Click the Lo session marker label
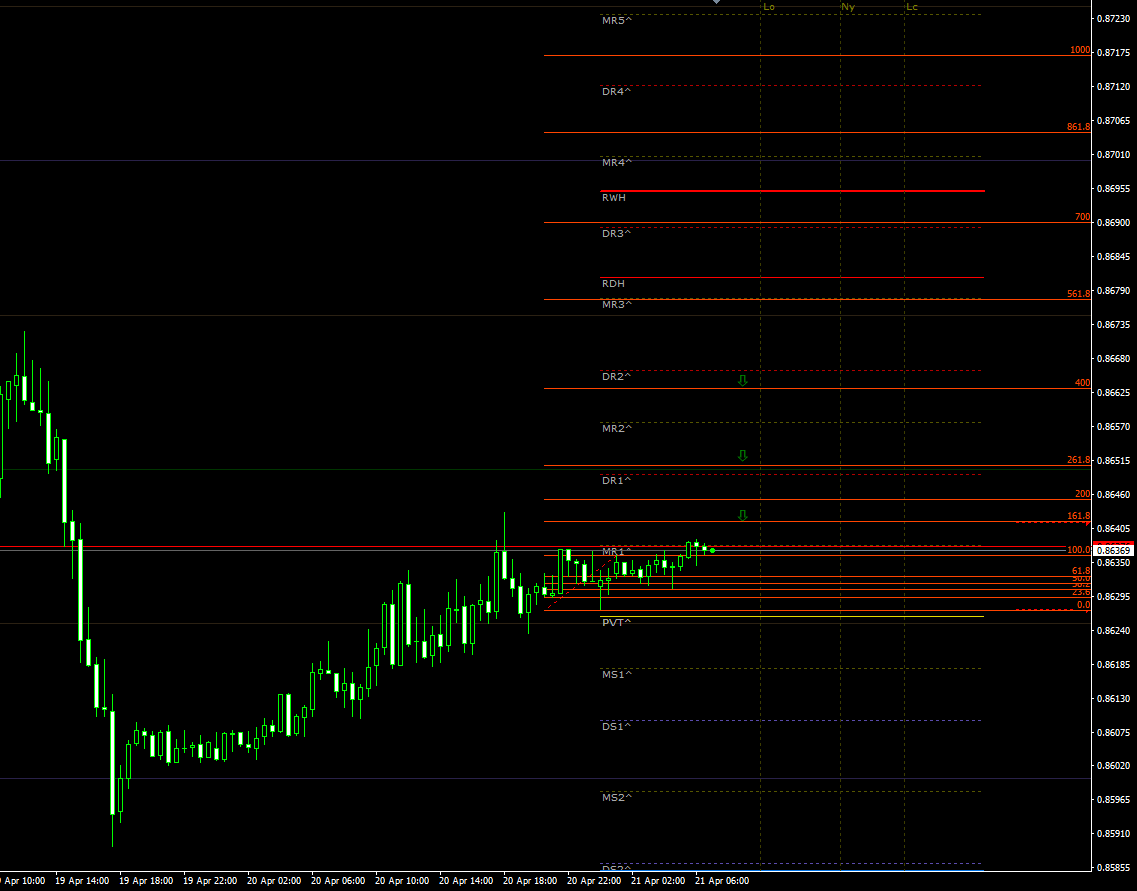 point(768,7)
